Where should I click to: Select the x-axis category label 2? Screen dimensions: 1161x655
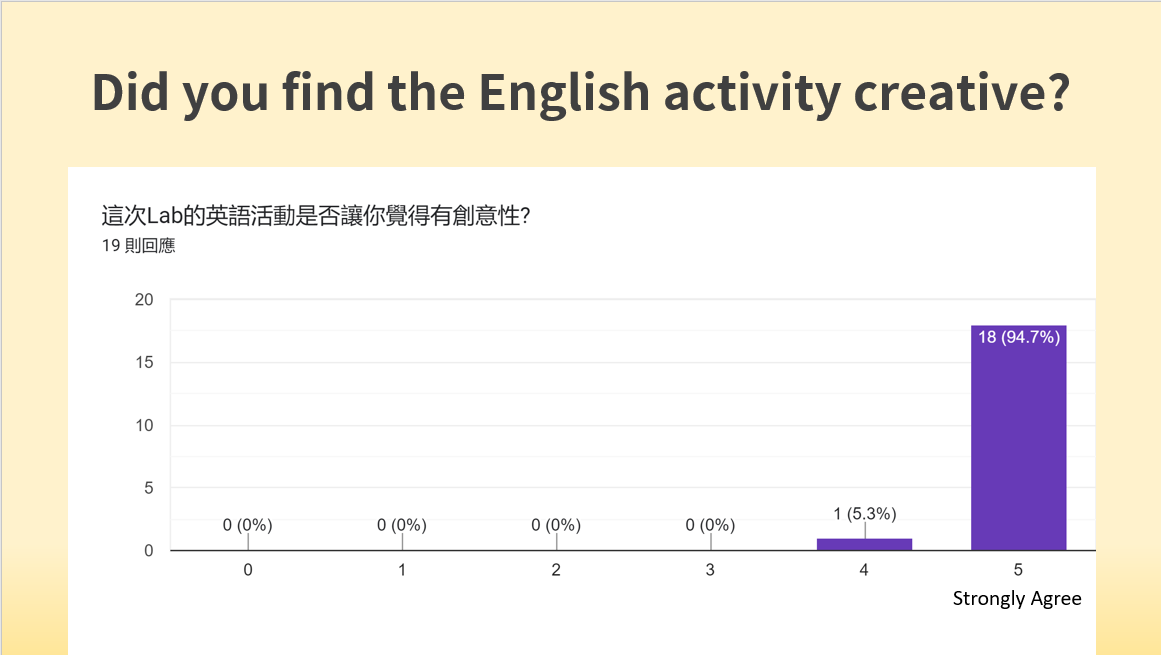point(556,570)
